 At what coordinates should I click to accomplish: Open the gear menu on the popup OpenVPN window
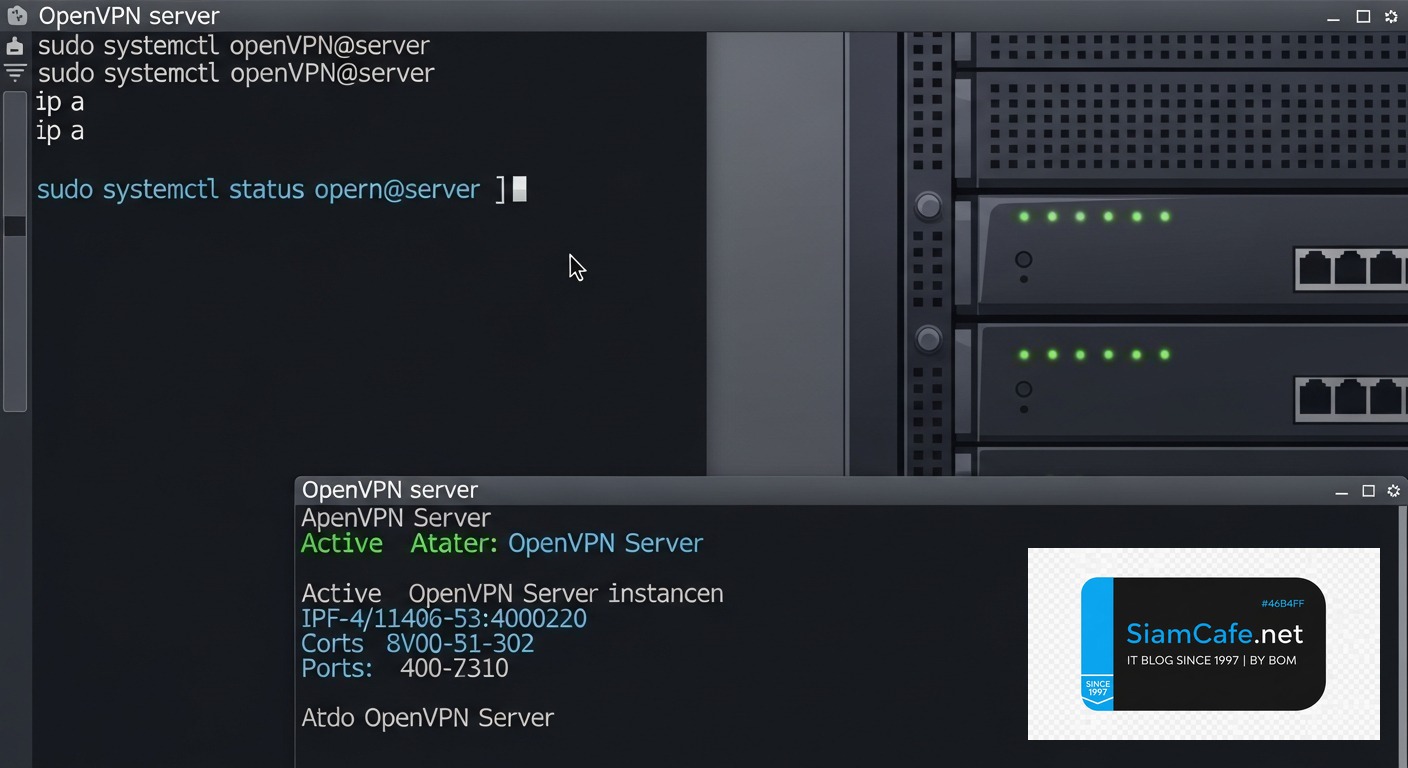click(x=1394, y=491)
